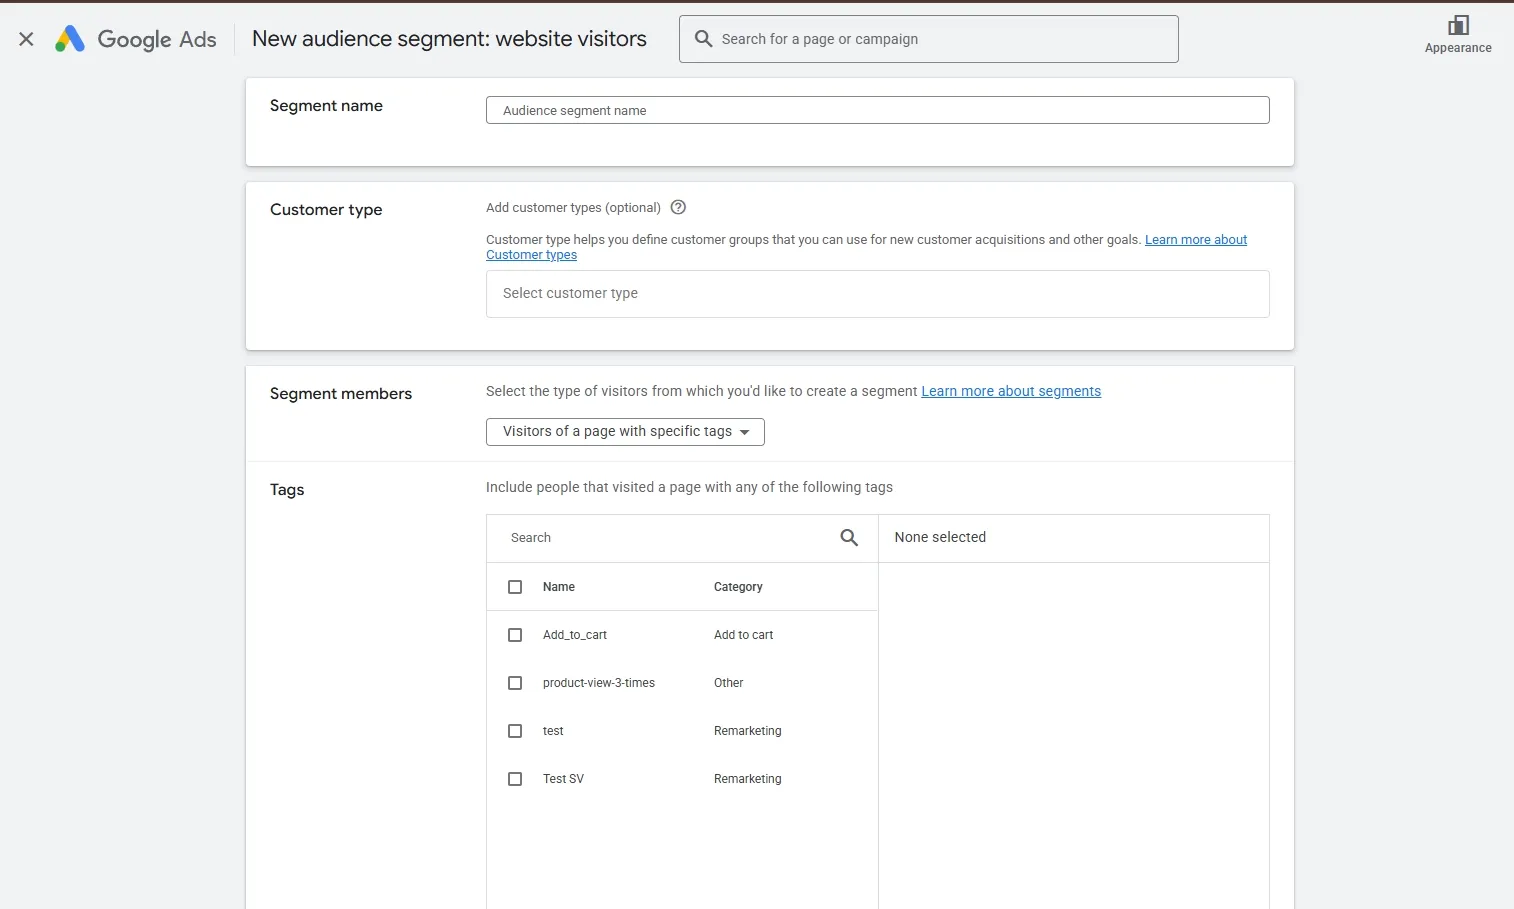
Task: Click the Other category cell
Action: (729, 683)
